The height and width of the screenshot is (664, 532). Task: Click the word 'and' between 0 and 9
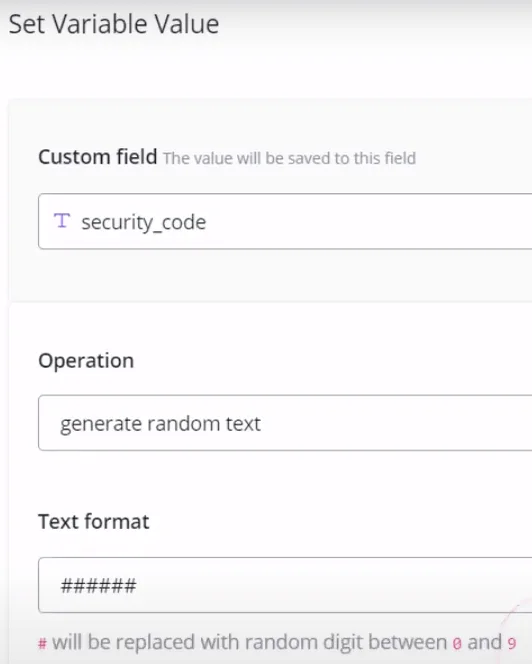pyautogui.click(x=484, y=642)
